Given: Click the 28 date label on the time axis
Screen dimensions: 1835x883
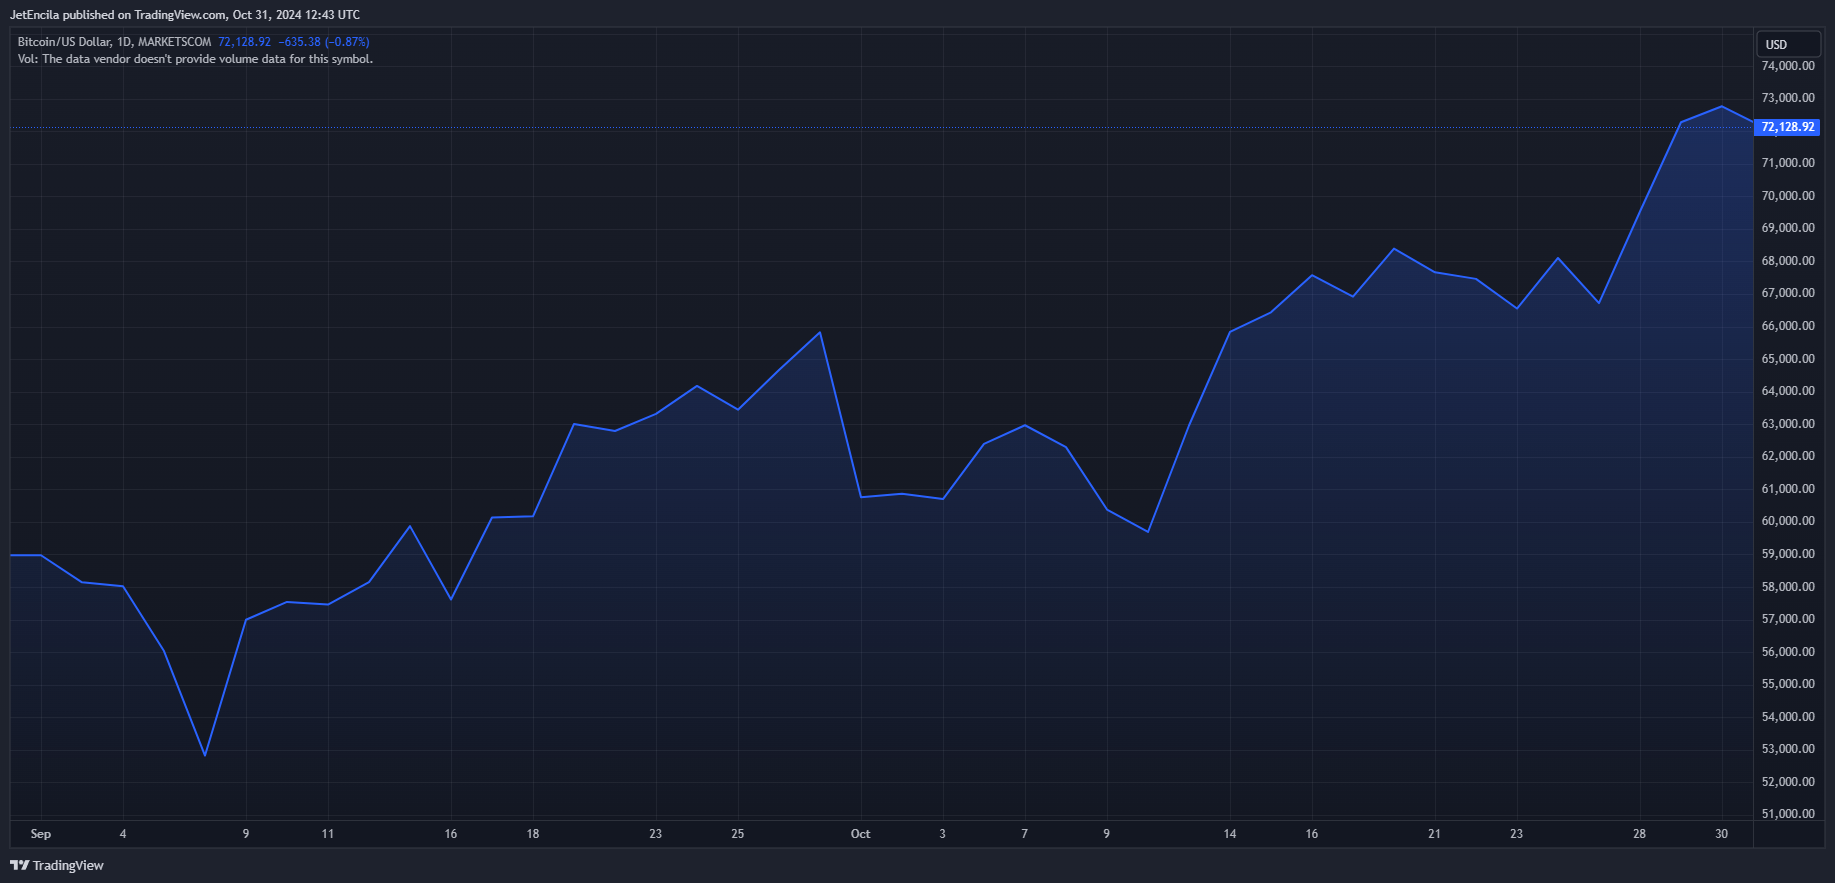Looking at the screenshot, I should pos(1639,834).
